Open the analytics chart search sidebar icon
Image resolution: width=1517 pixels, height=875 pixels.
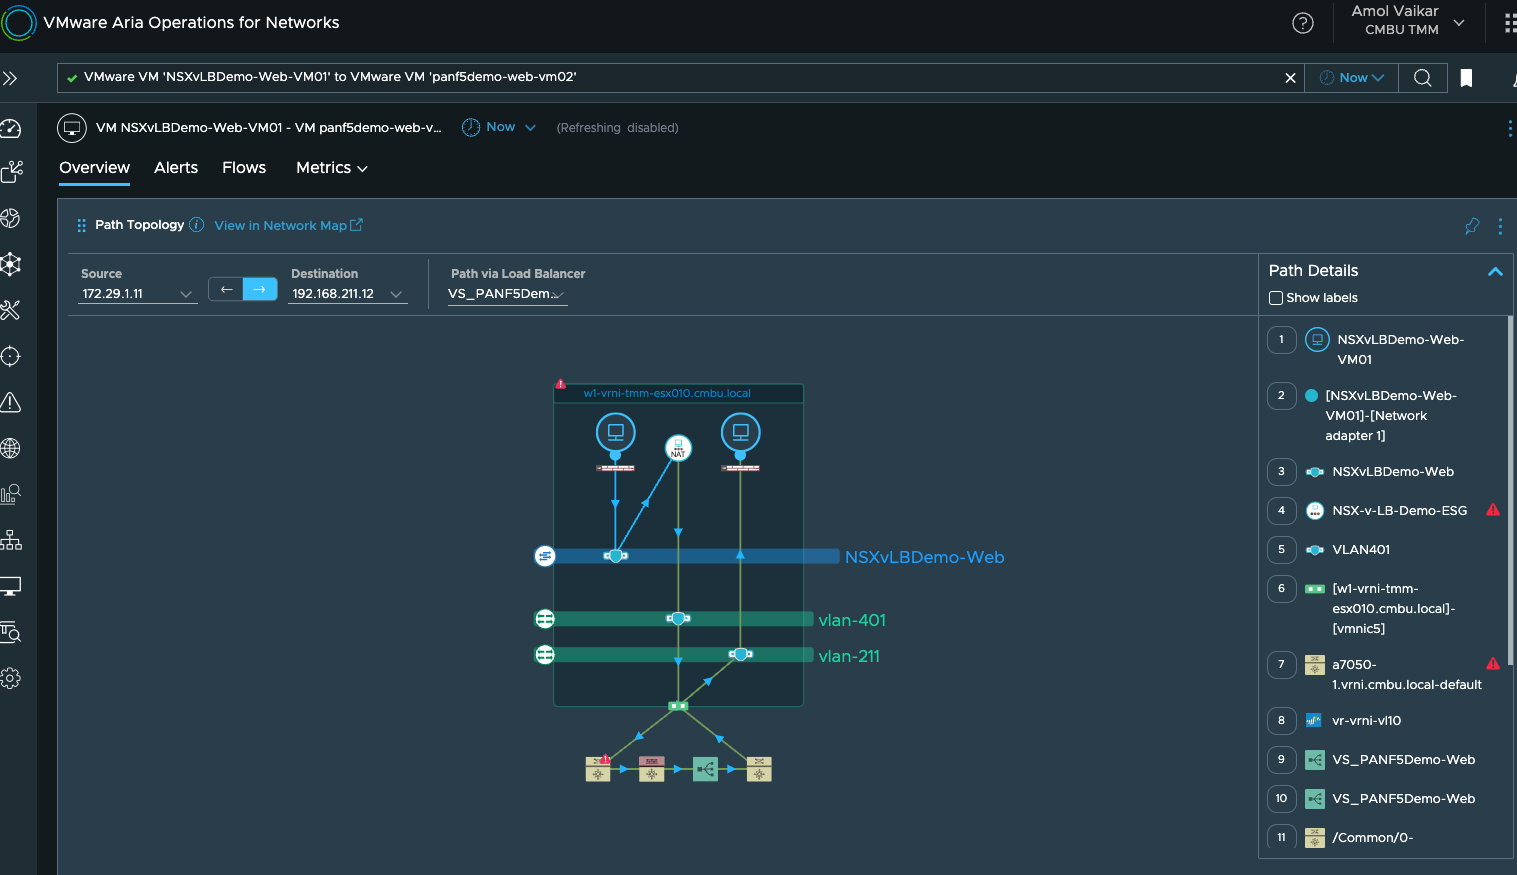[x=11, y=494]
